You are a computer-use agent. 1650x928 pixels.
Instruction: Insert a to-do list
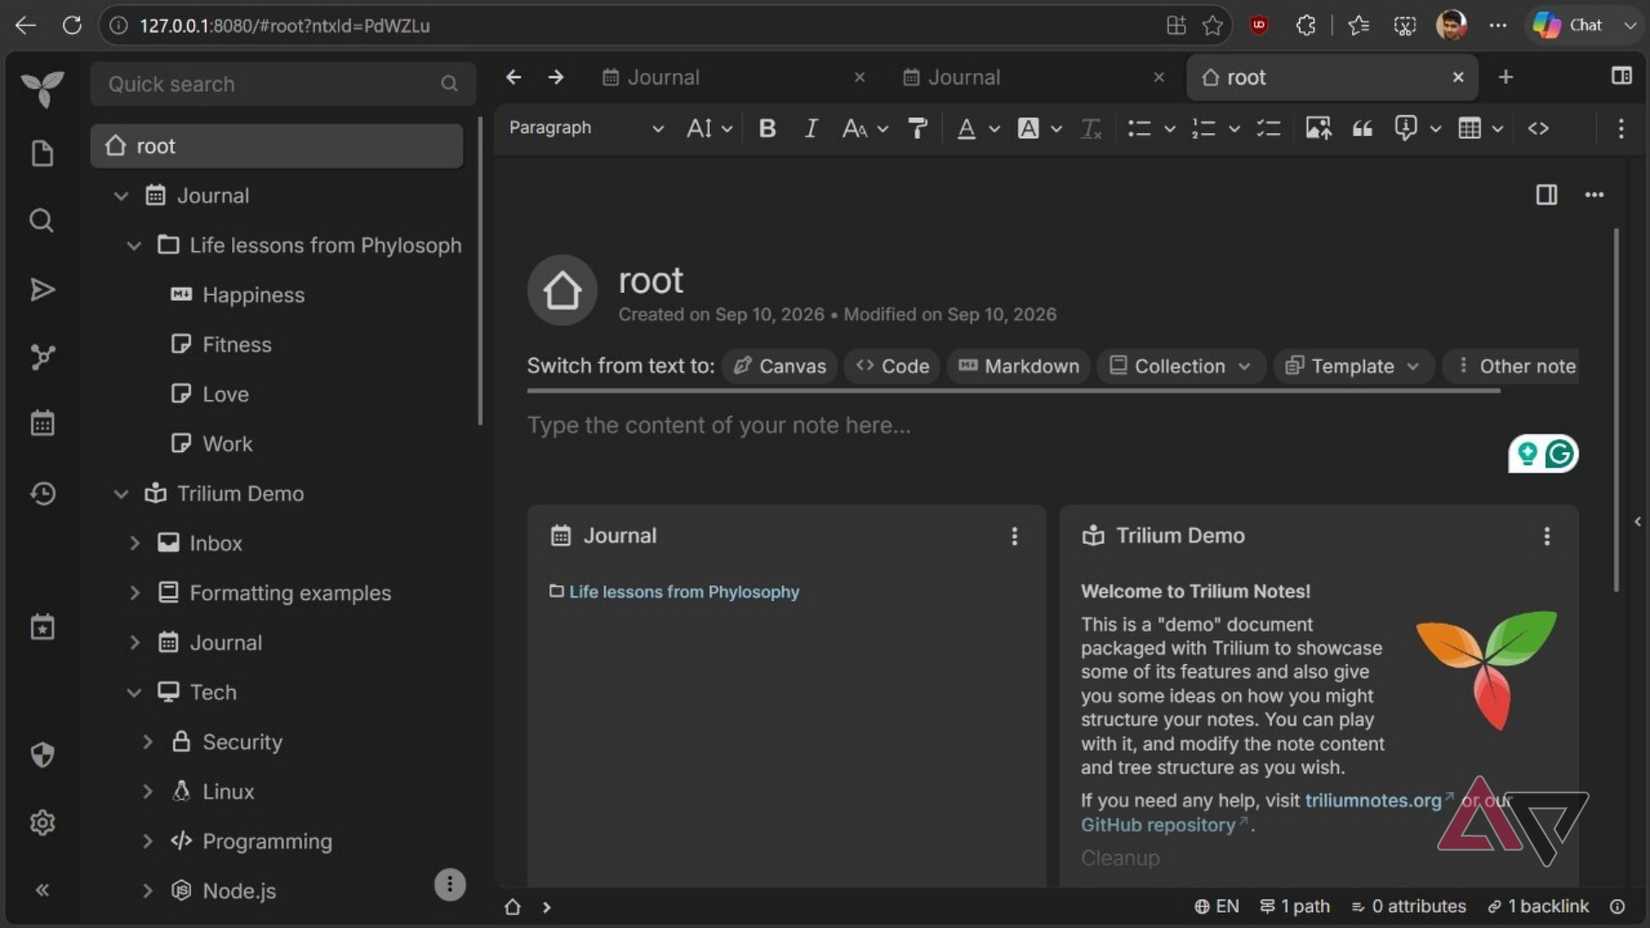click(x=1268, y=128)
